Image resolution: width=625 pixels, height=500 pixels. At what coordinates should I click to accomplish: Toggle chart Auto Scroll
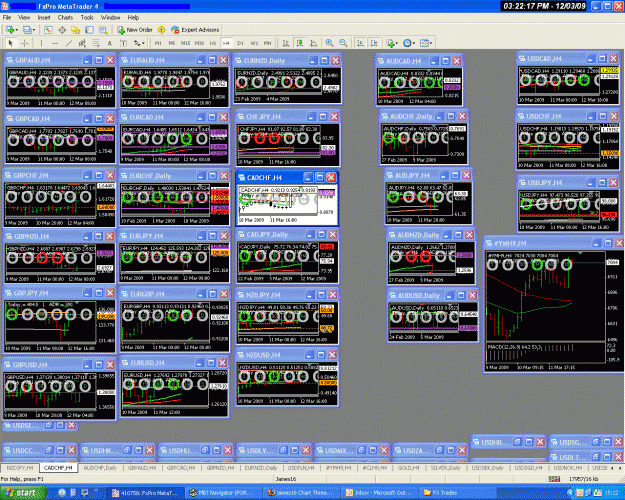point(360,43)
